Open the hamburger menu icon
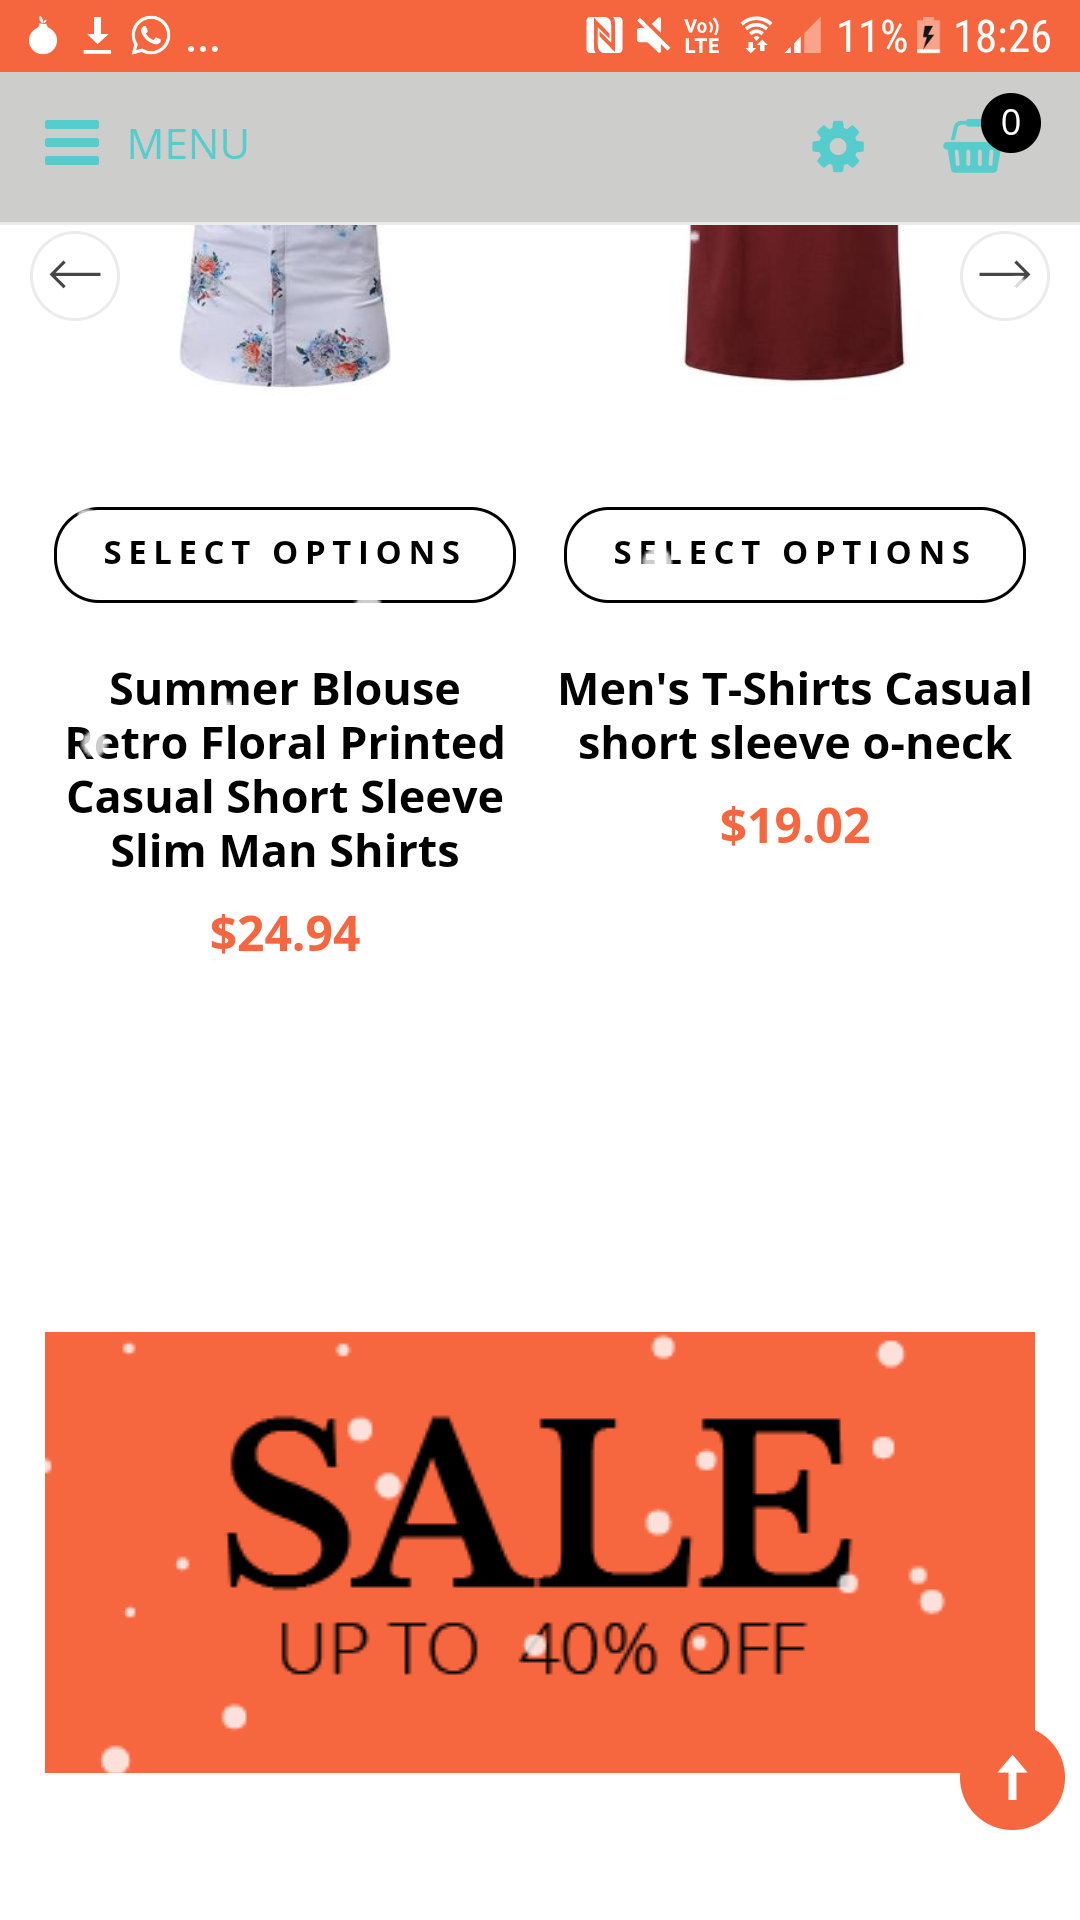This screenshot has width=1080, height=1920. click(72, 143)
